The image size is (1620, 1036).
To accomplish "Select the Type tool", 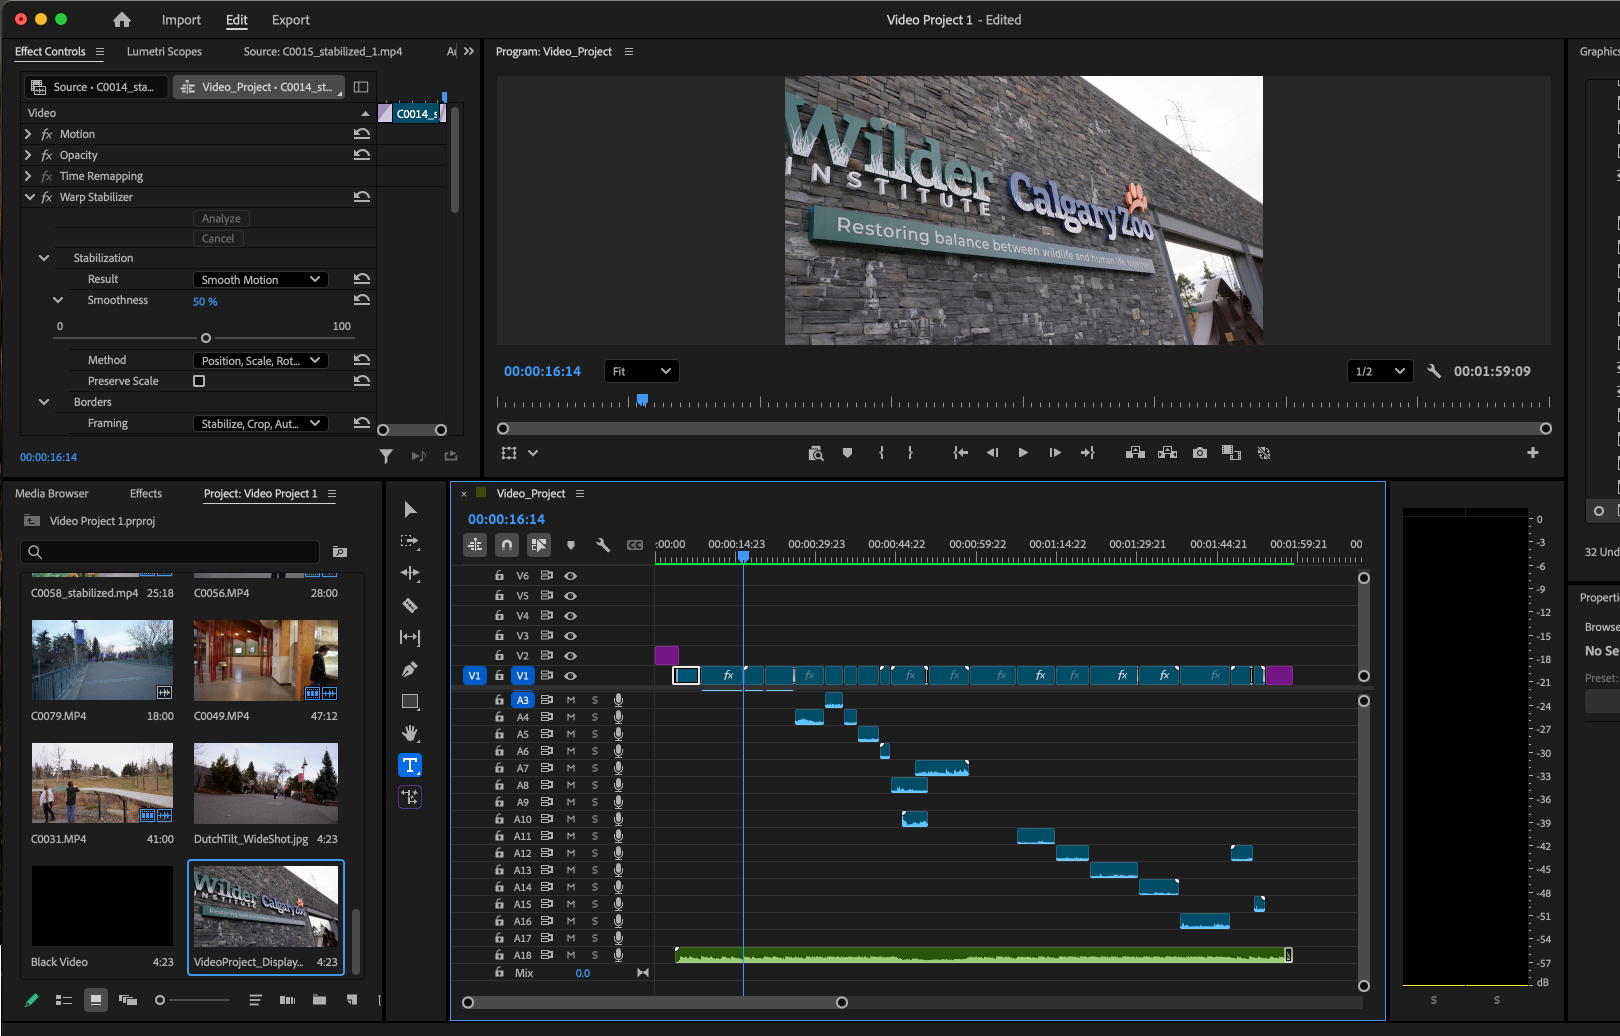I will (409, 765).
